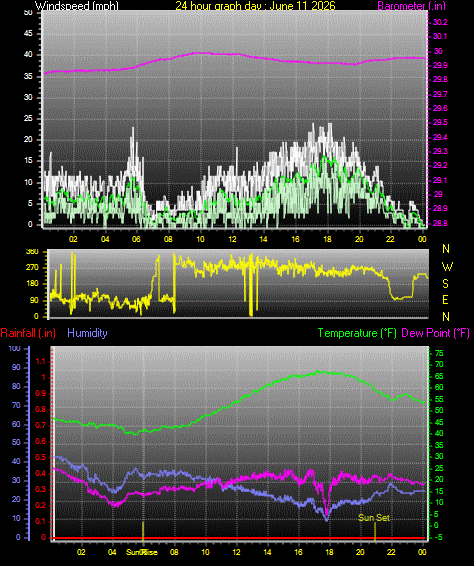Click the '15' windspeed axis value
The image size is (474, 566).
28,161
